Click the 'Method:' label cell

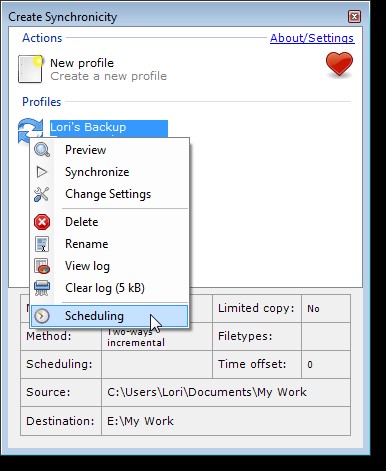point(61,336)
